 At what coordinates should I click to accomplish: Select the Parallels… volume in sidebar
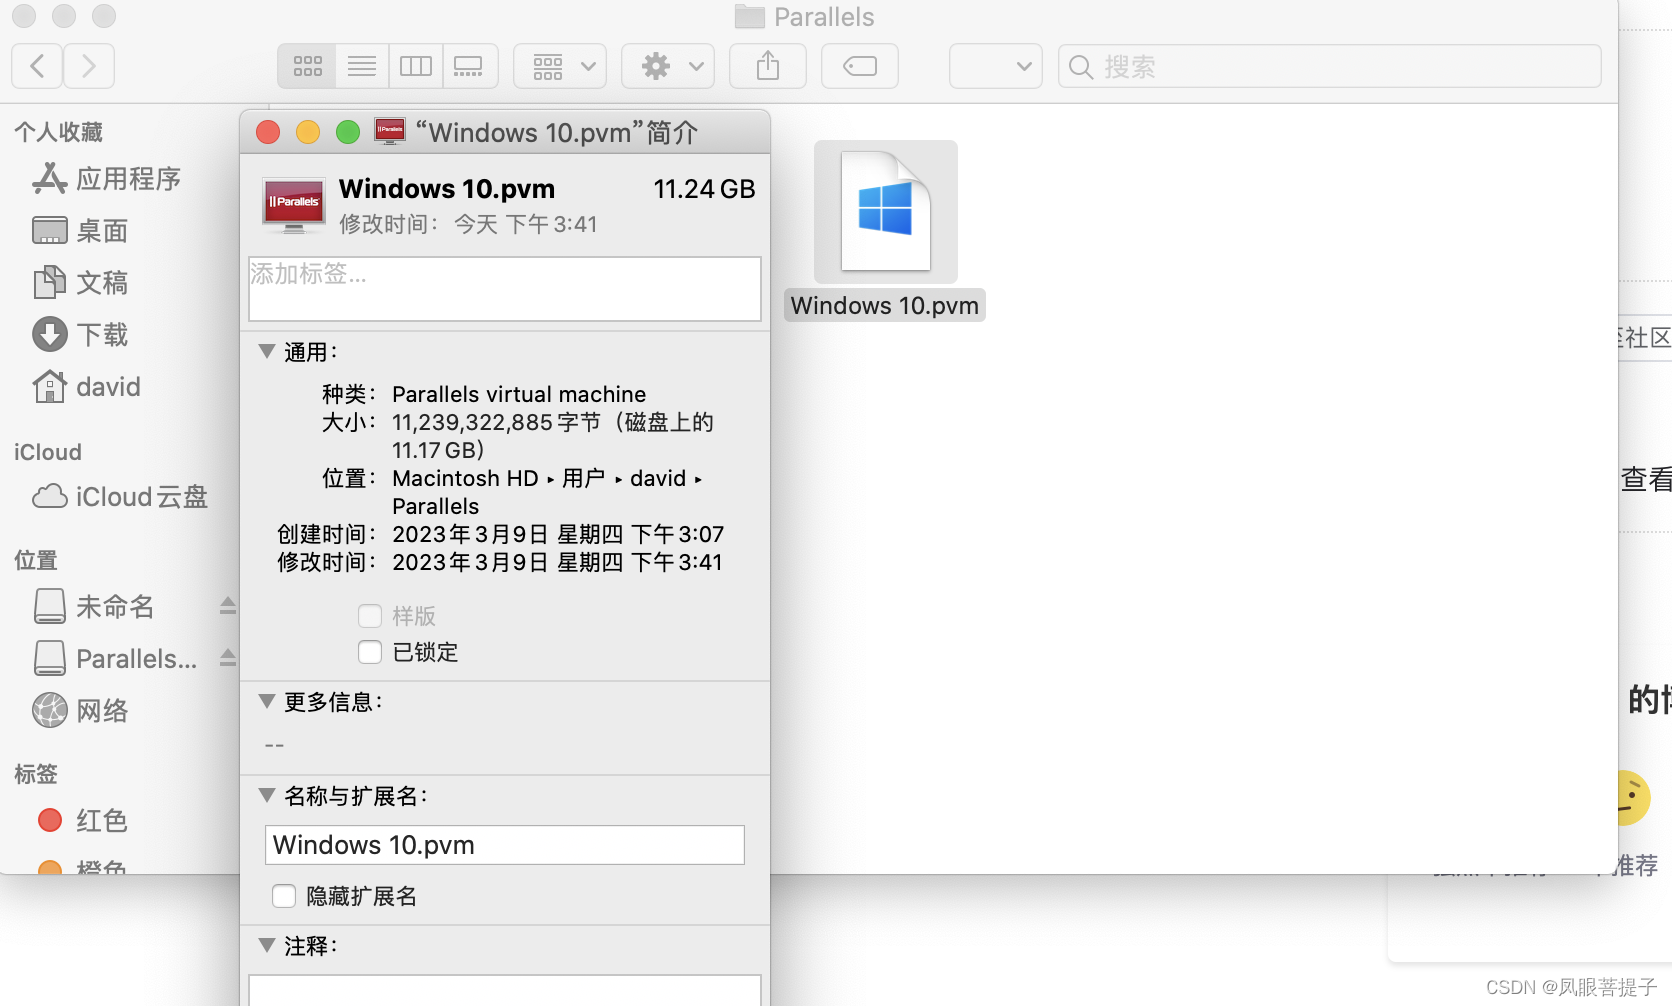pos(115,659)
